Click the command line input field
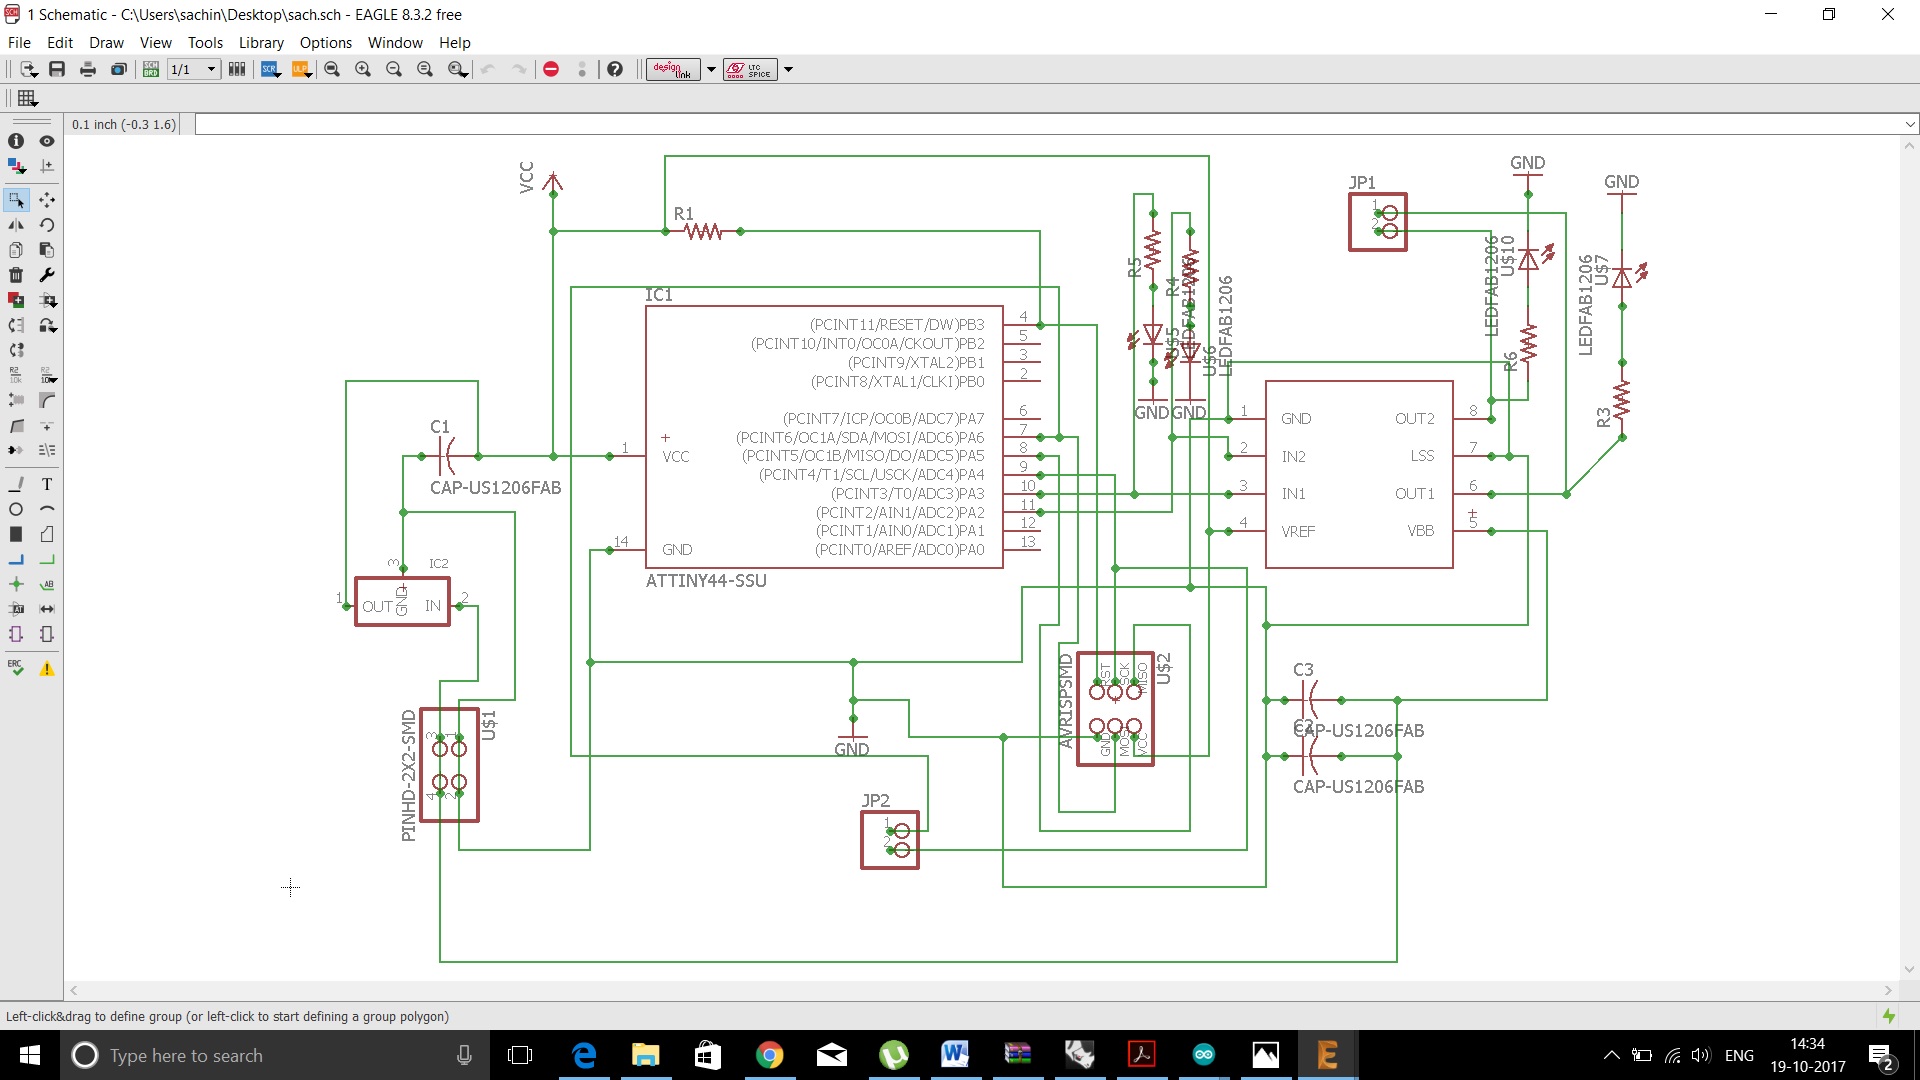 coord(1049,124)
